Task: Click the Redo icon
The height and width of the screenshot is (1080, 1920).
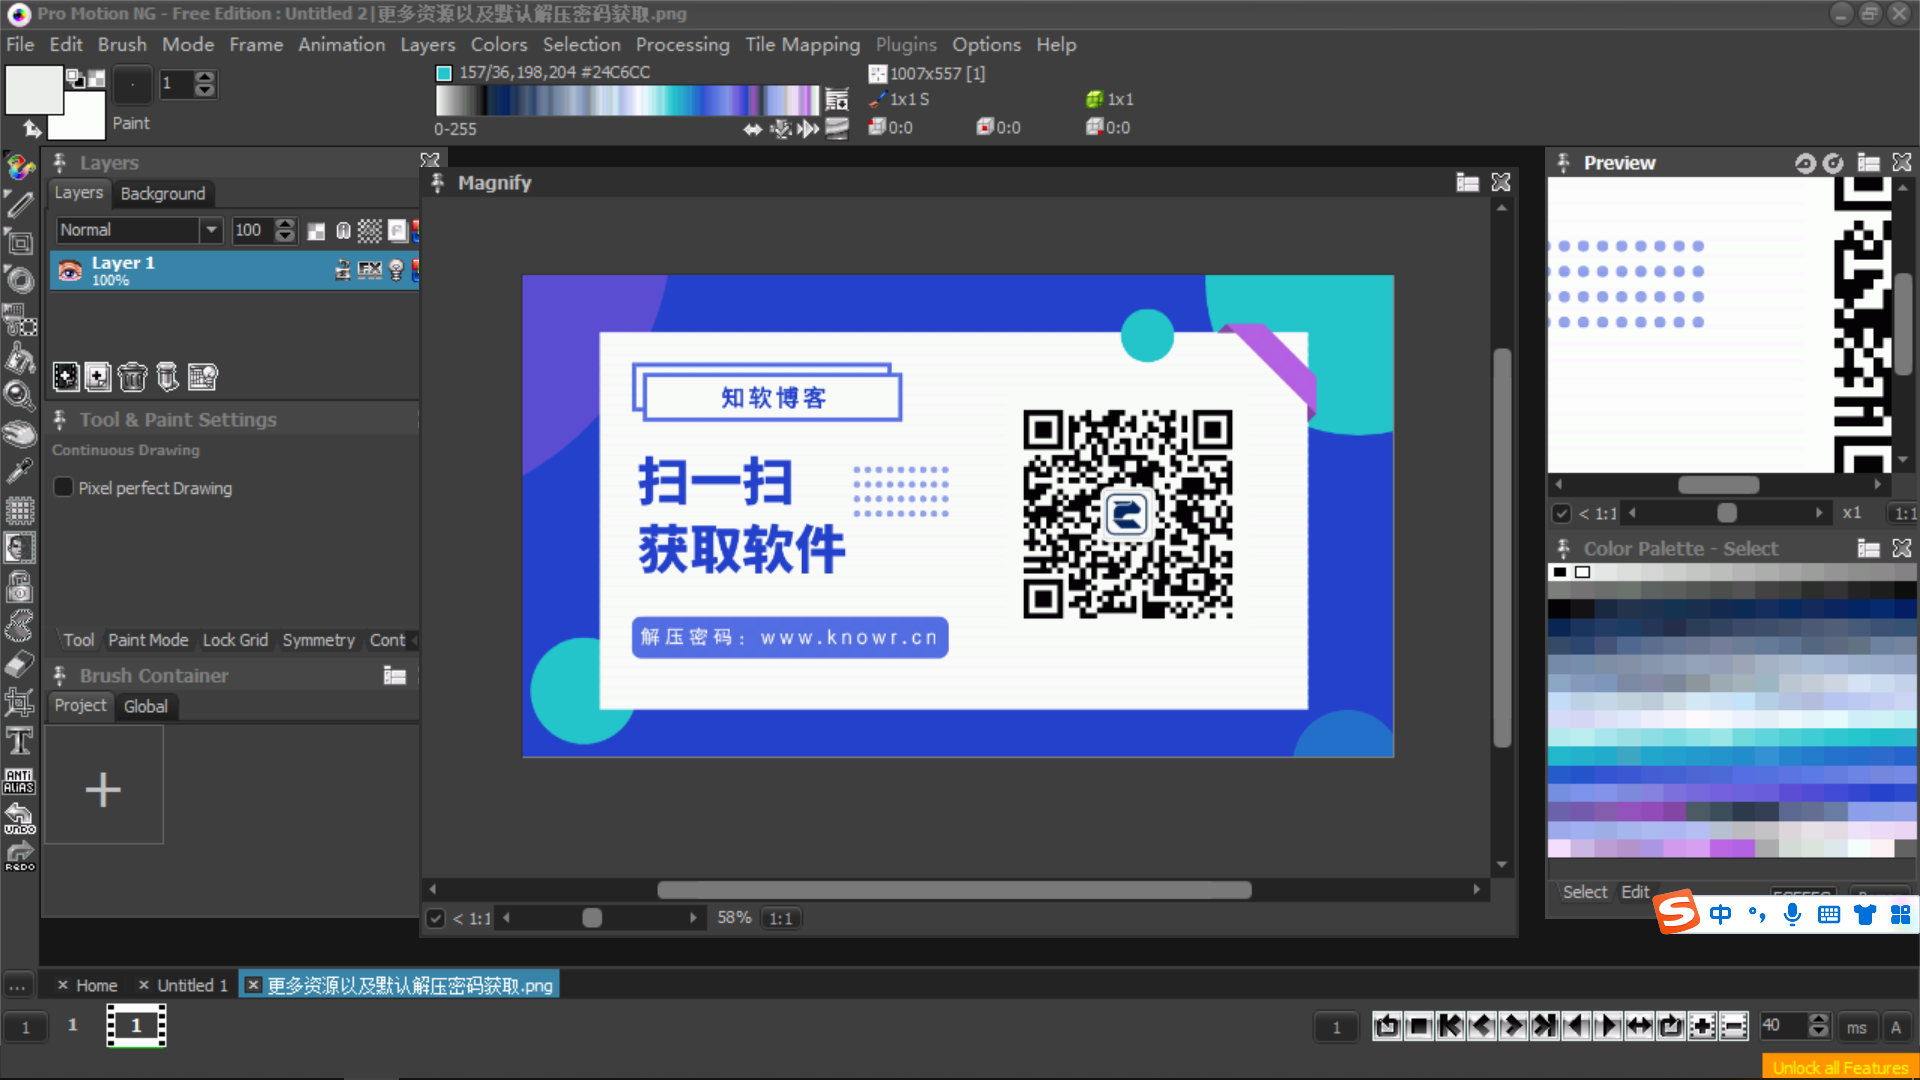Action: pos(19,856)
